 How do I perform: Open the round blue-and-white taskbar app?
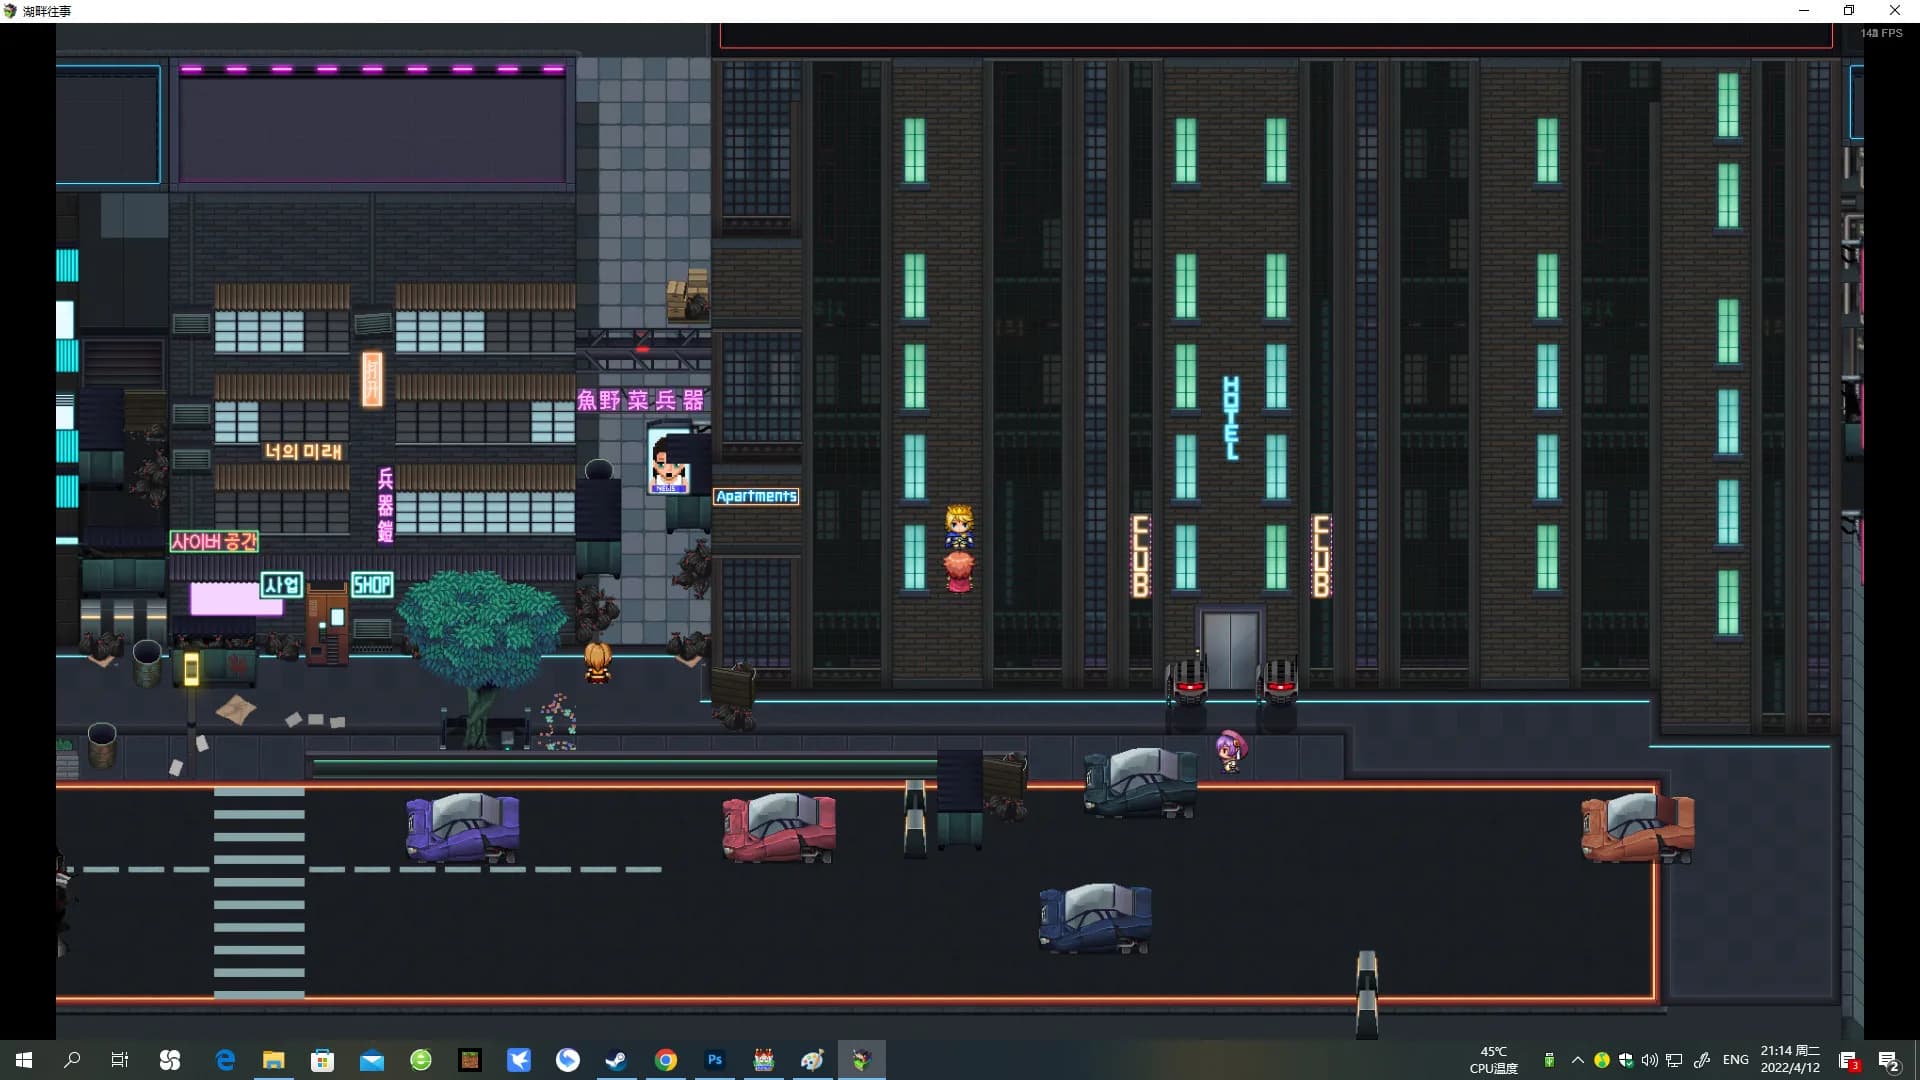568,1060
